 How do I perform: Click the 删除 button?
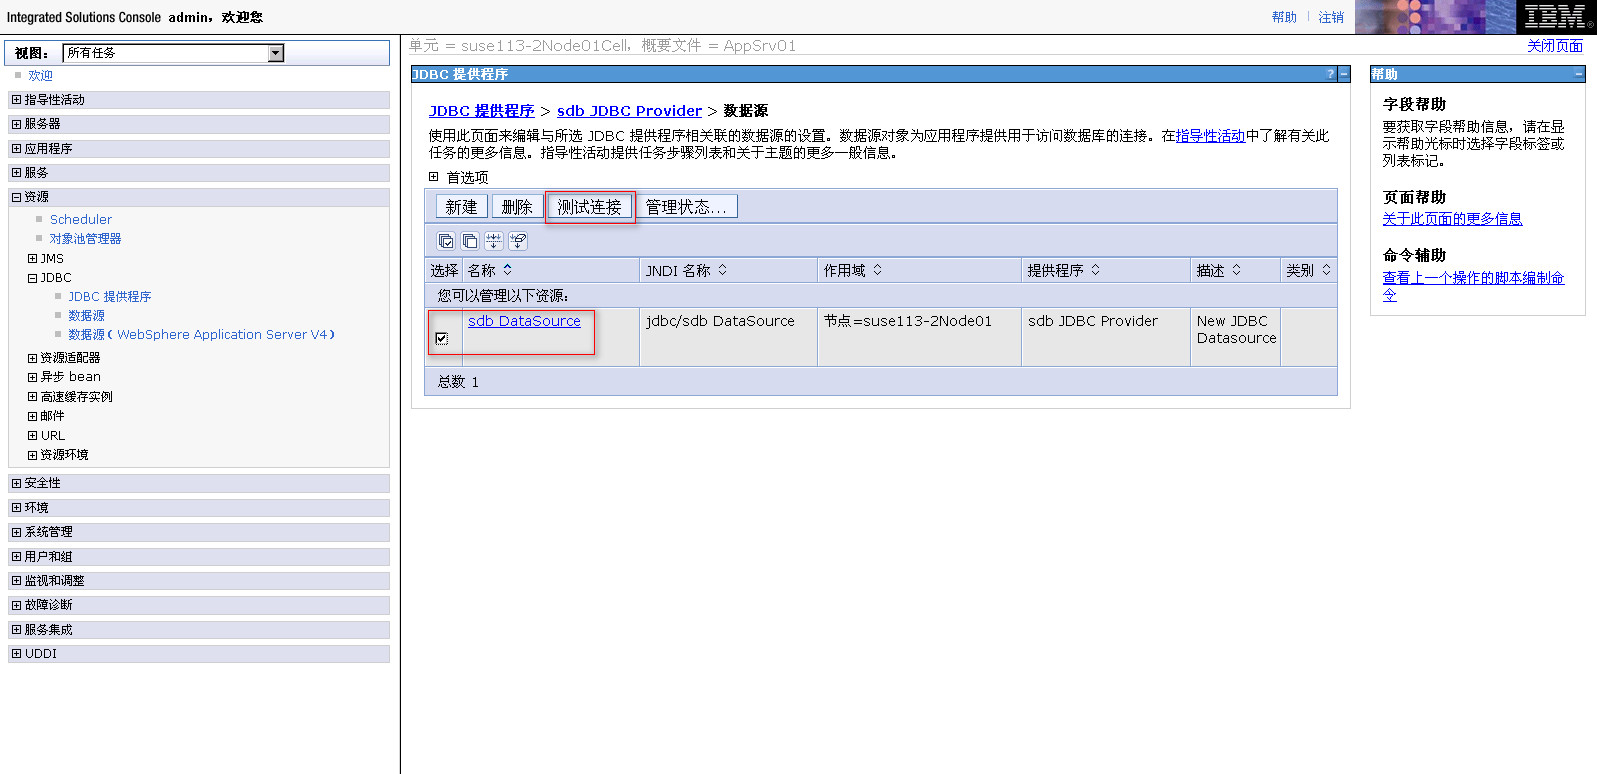tap(517, 207)
